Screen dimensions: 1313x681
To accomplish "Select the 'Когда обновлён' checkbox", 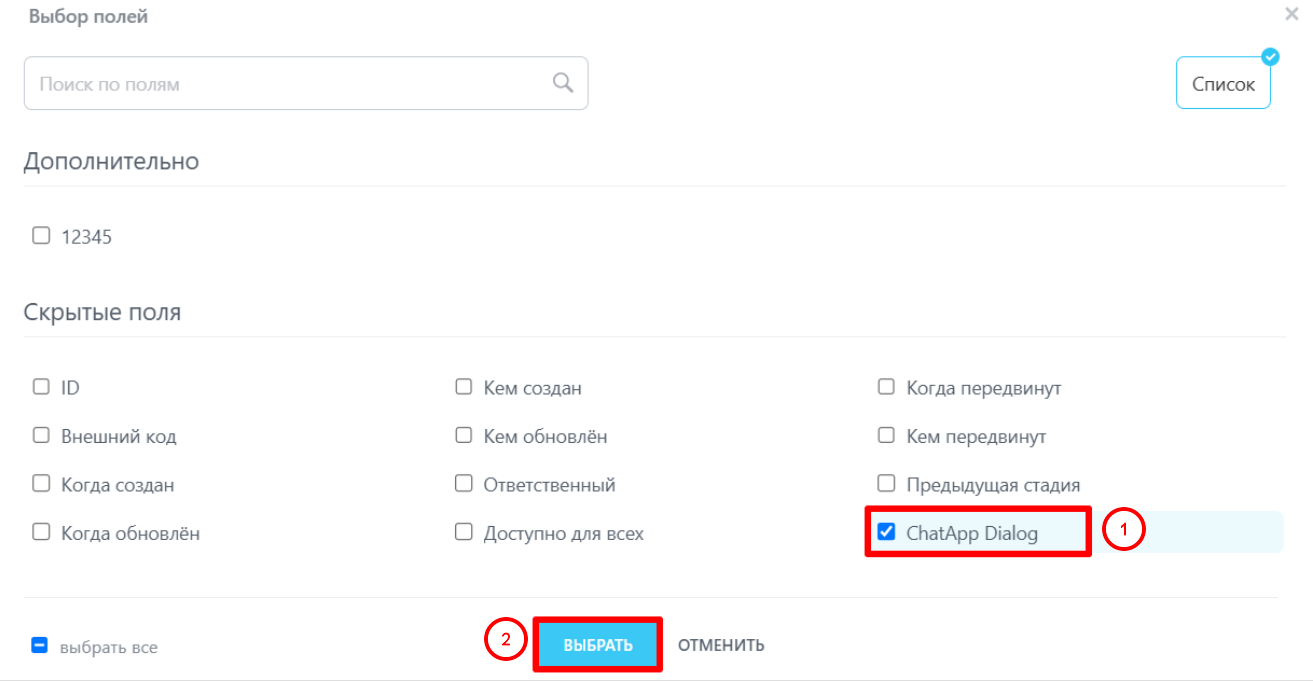I will (41, 532).
